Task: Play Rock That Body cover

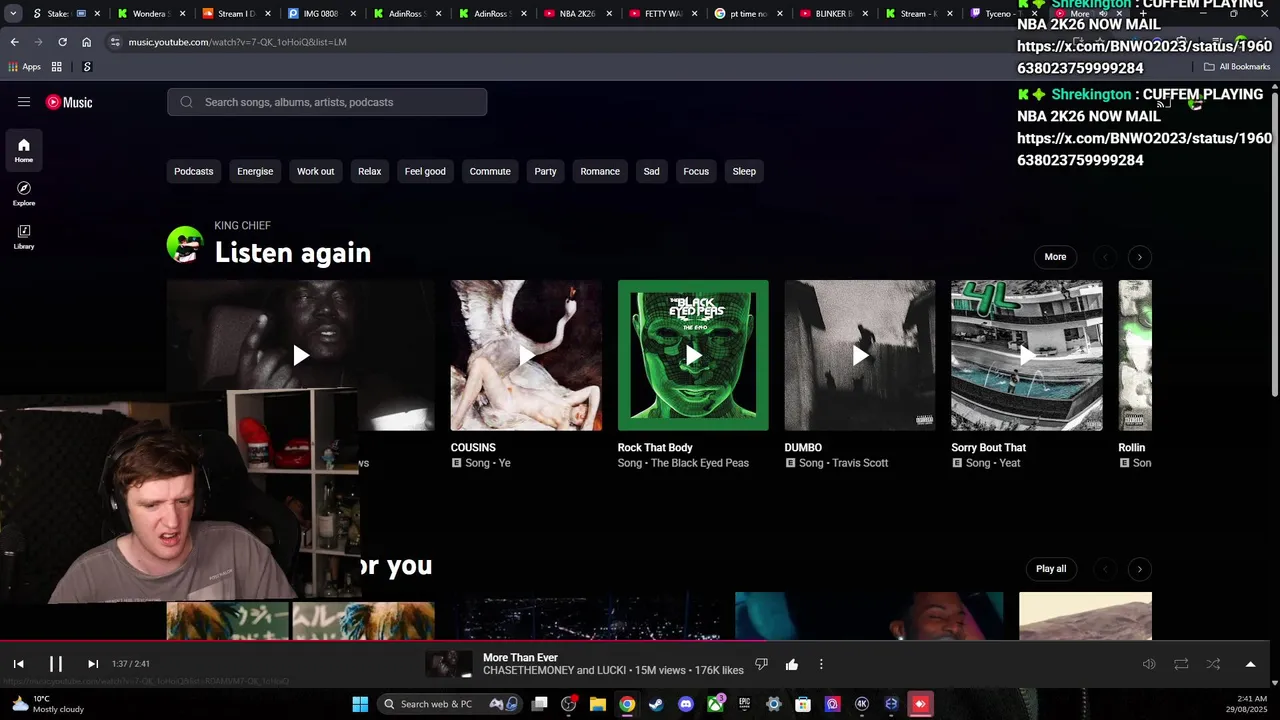Action: [693, 355]
